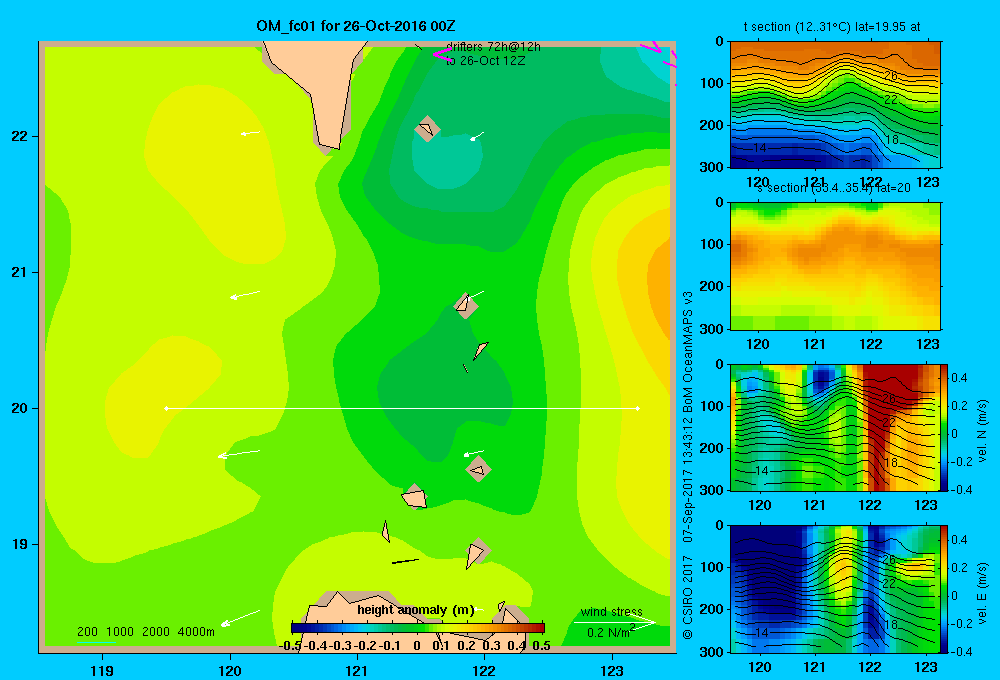
Task: Click the 'wind stress' legend label
Action: (611, 611)
